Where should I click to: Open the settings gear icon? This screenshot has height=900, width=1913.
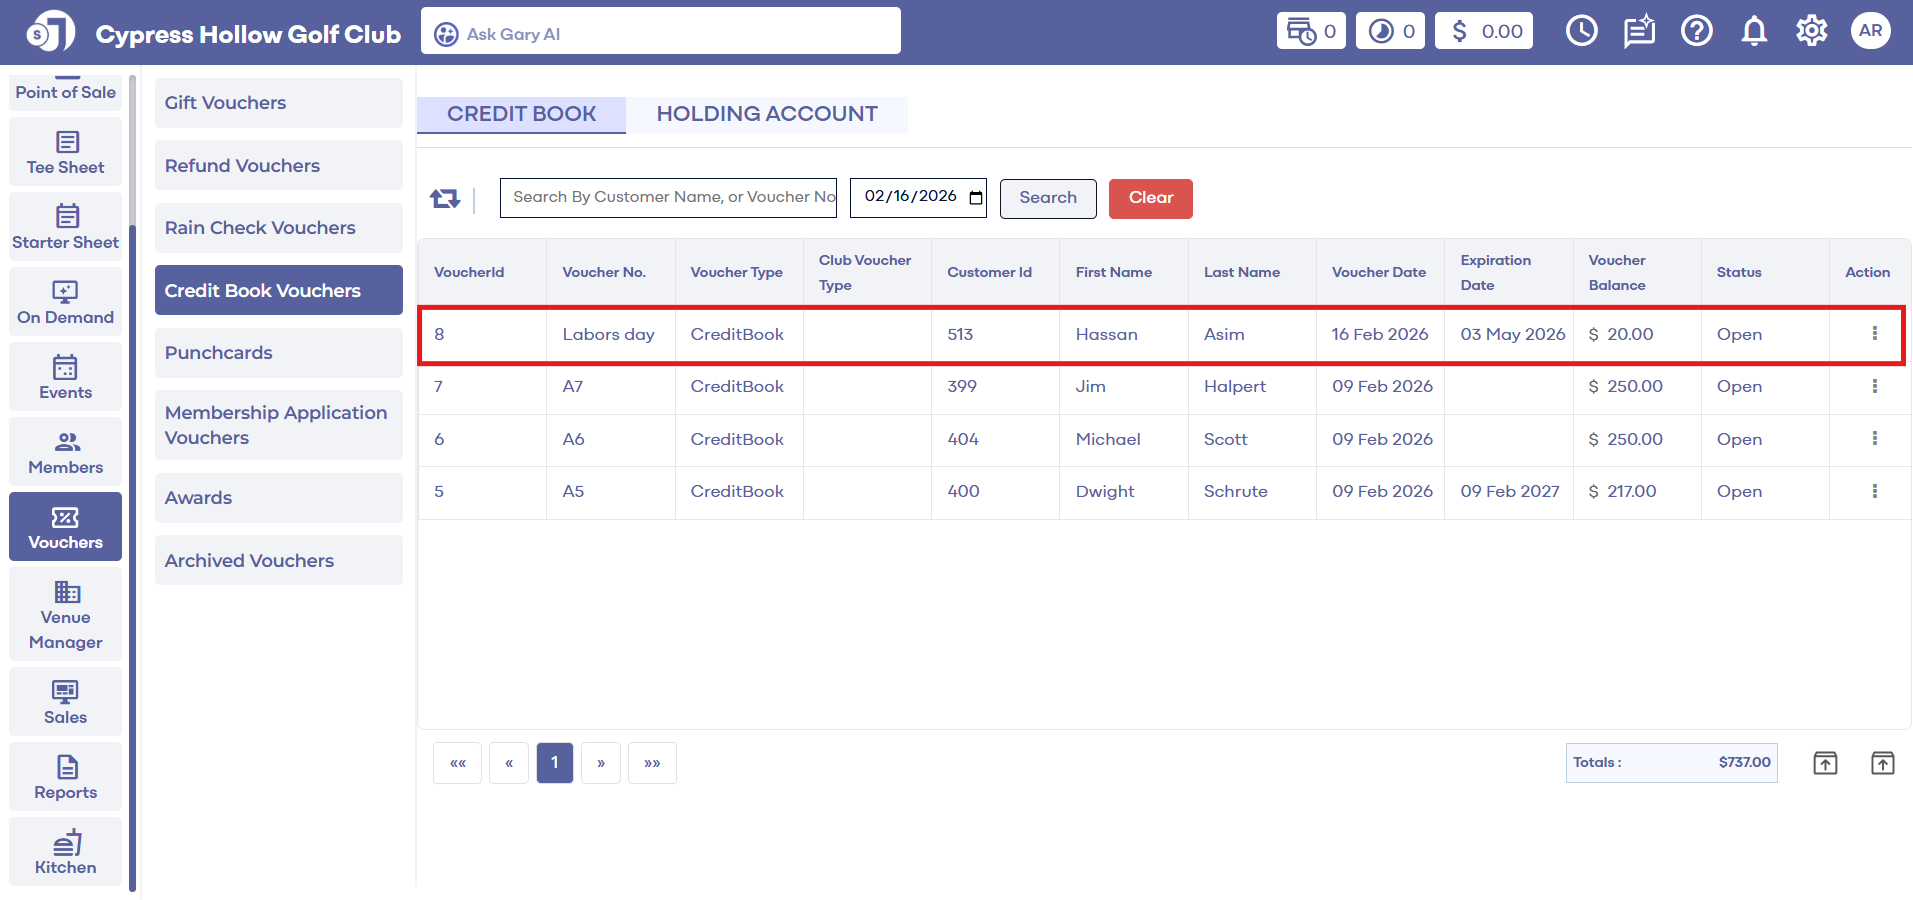coord(1811,32)
